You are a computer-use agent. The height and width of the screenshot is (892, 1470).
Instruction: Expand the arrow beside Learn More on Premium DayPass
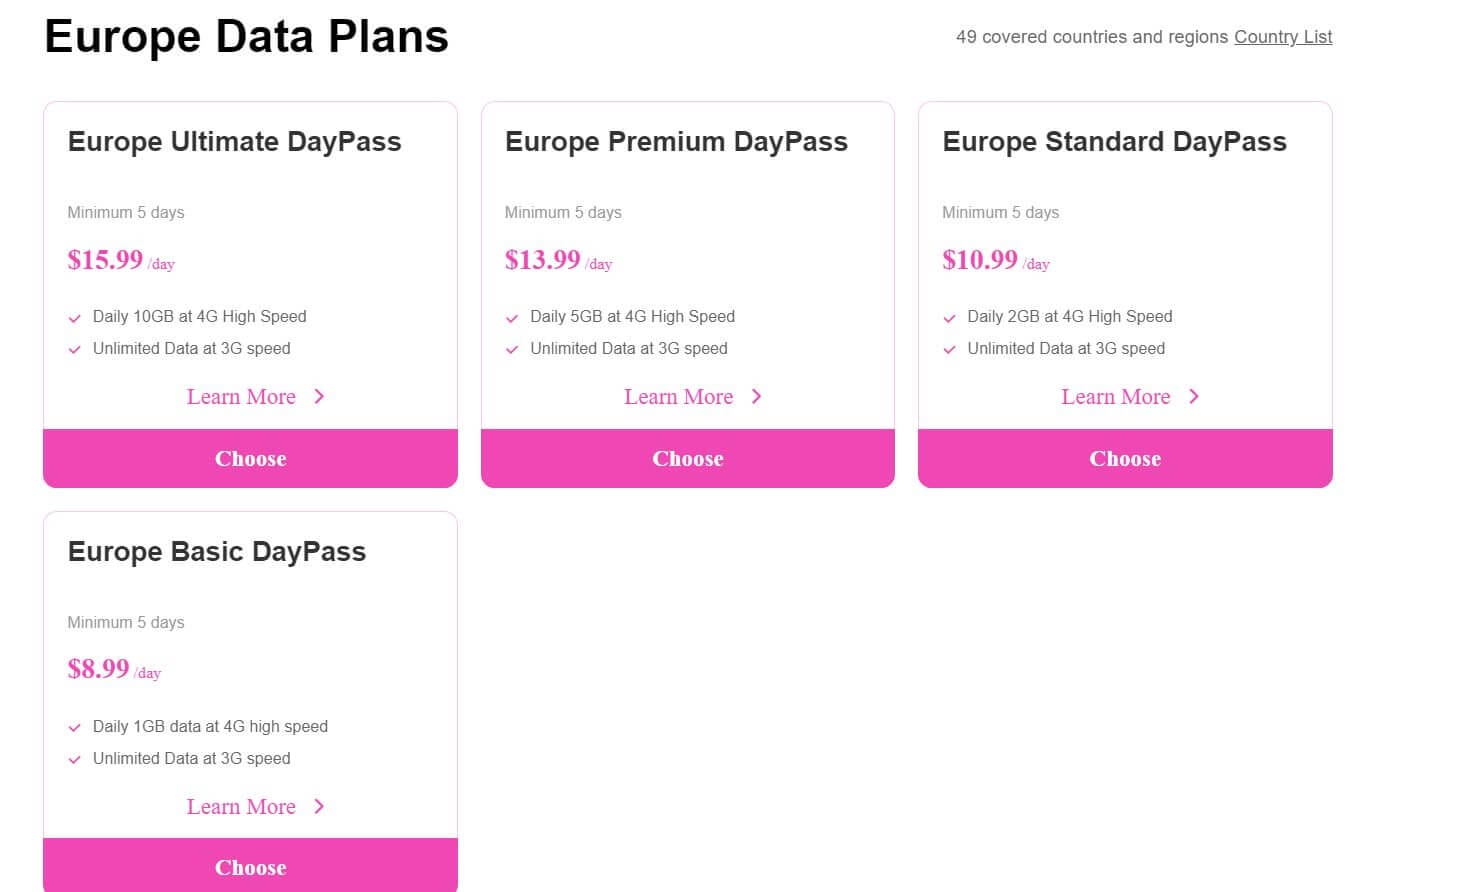[756, 397]
